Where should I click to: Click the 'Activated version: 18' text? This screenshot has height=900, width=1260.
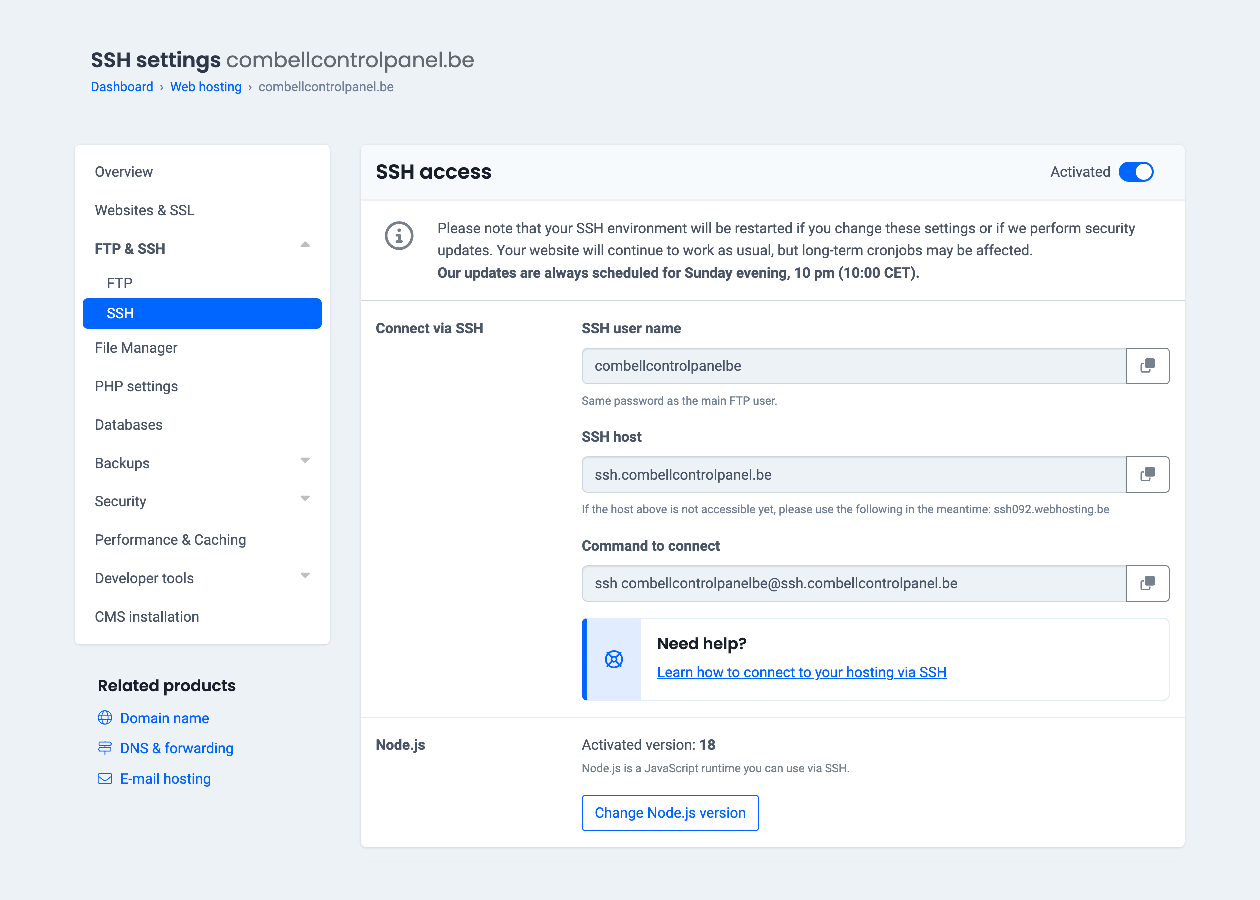(648, 745)
